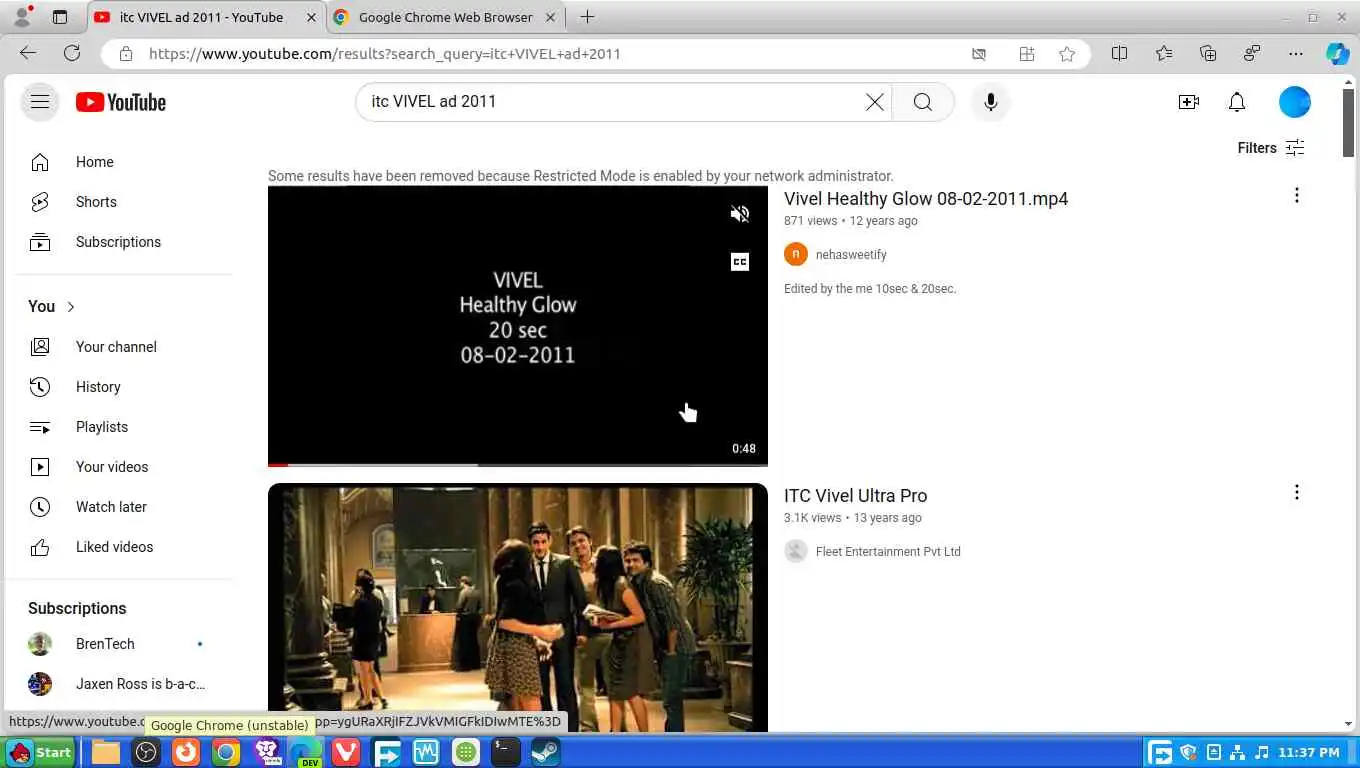Click the 11:37 PM clock
1360x768 pixels.
click(x=1308, y=752)
